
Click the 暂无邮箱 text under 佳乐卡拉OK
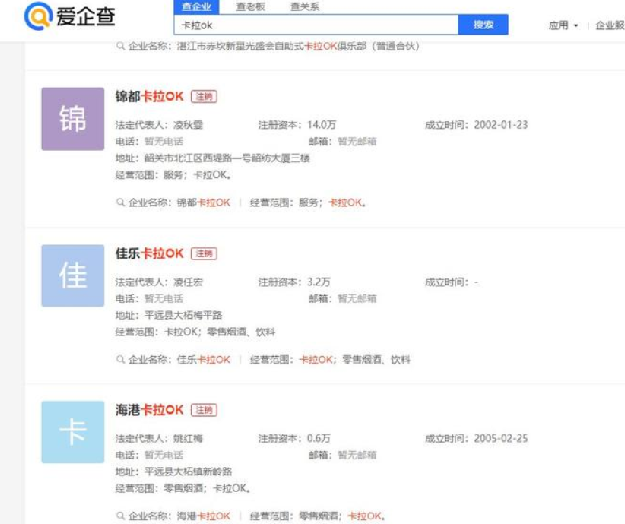coord(357,298)
